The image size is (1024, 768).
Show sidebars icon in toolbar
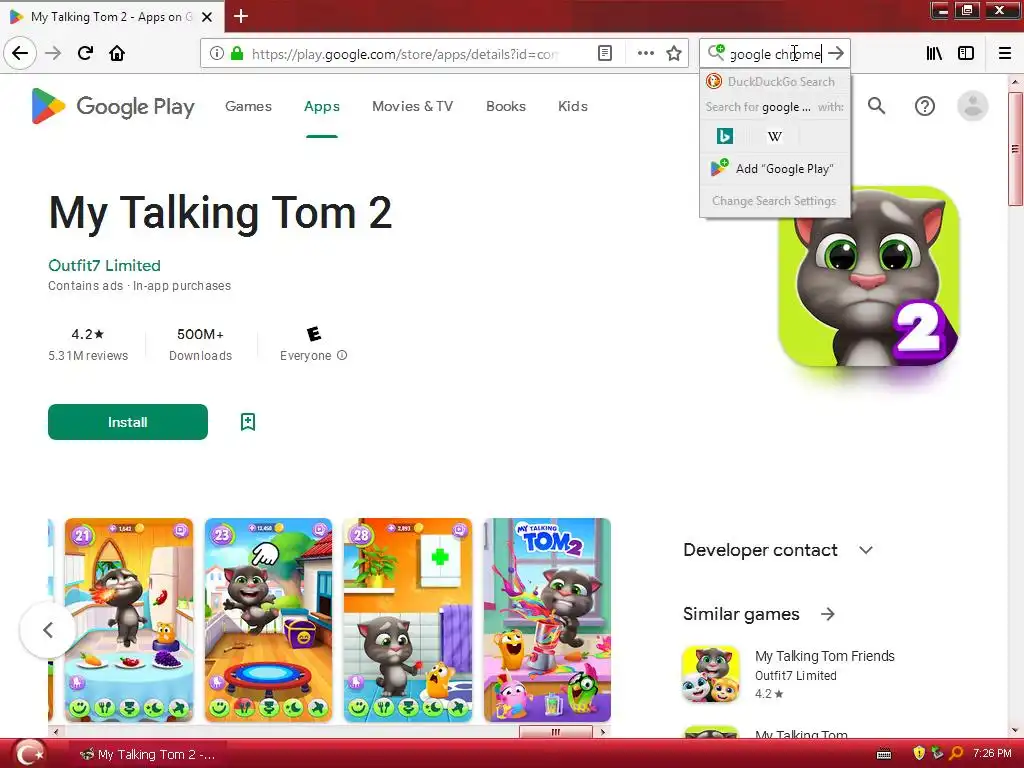click(x=966, y=54)
